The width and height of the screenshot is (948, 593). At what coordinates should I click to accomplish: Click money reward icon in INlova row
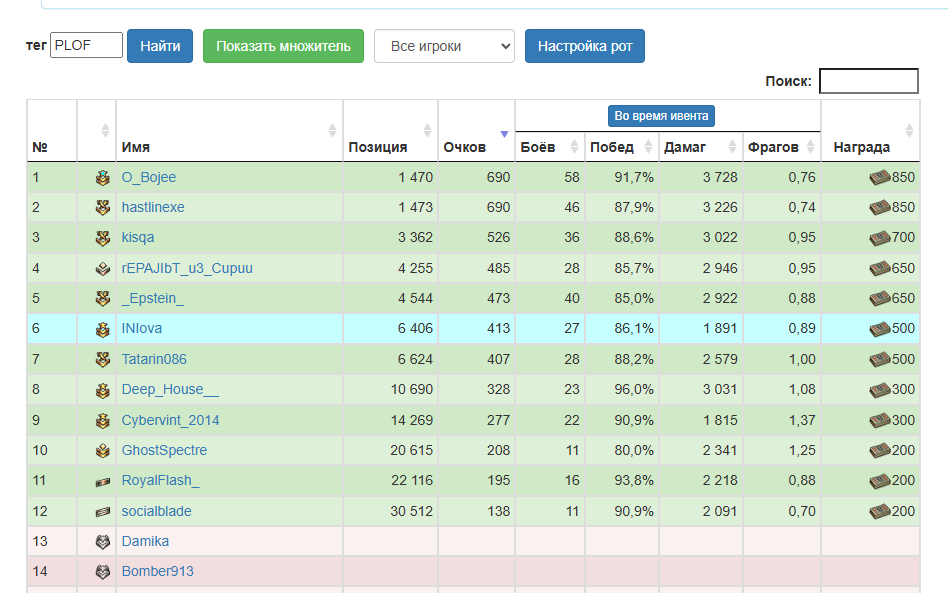[x=880, y=329]
